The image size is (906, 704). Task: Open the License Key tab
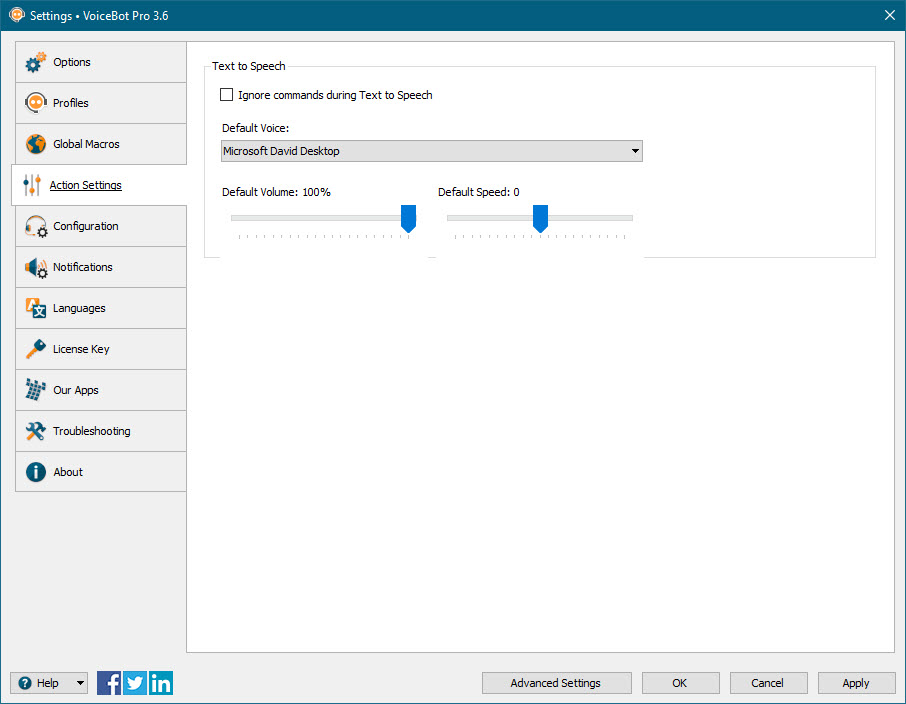tap(101, 349)
